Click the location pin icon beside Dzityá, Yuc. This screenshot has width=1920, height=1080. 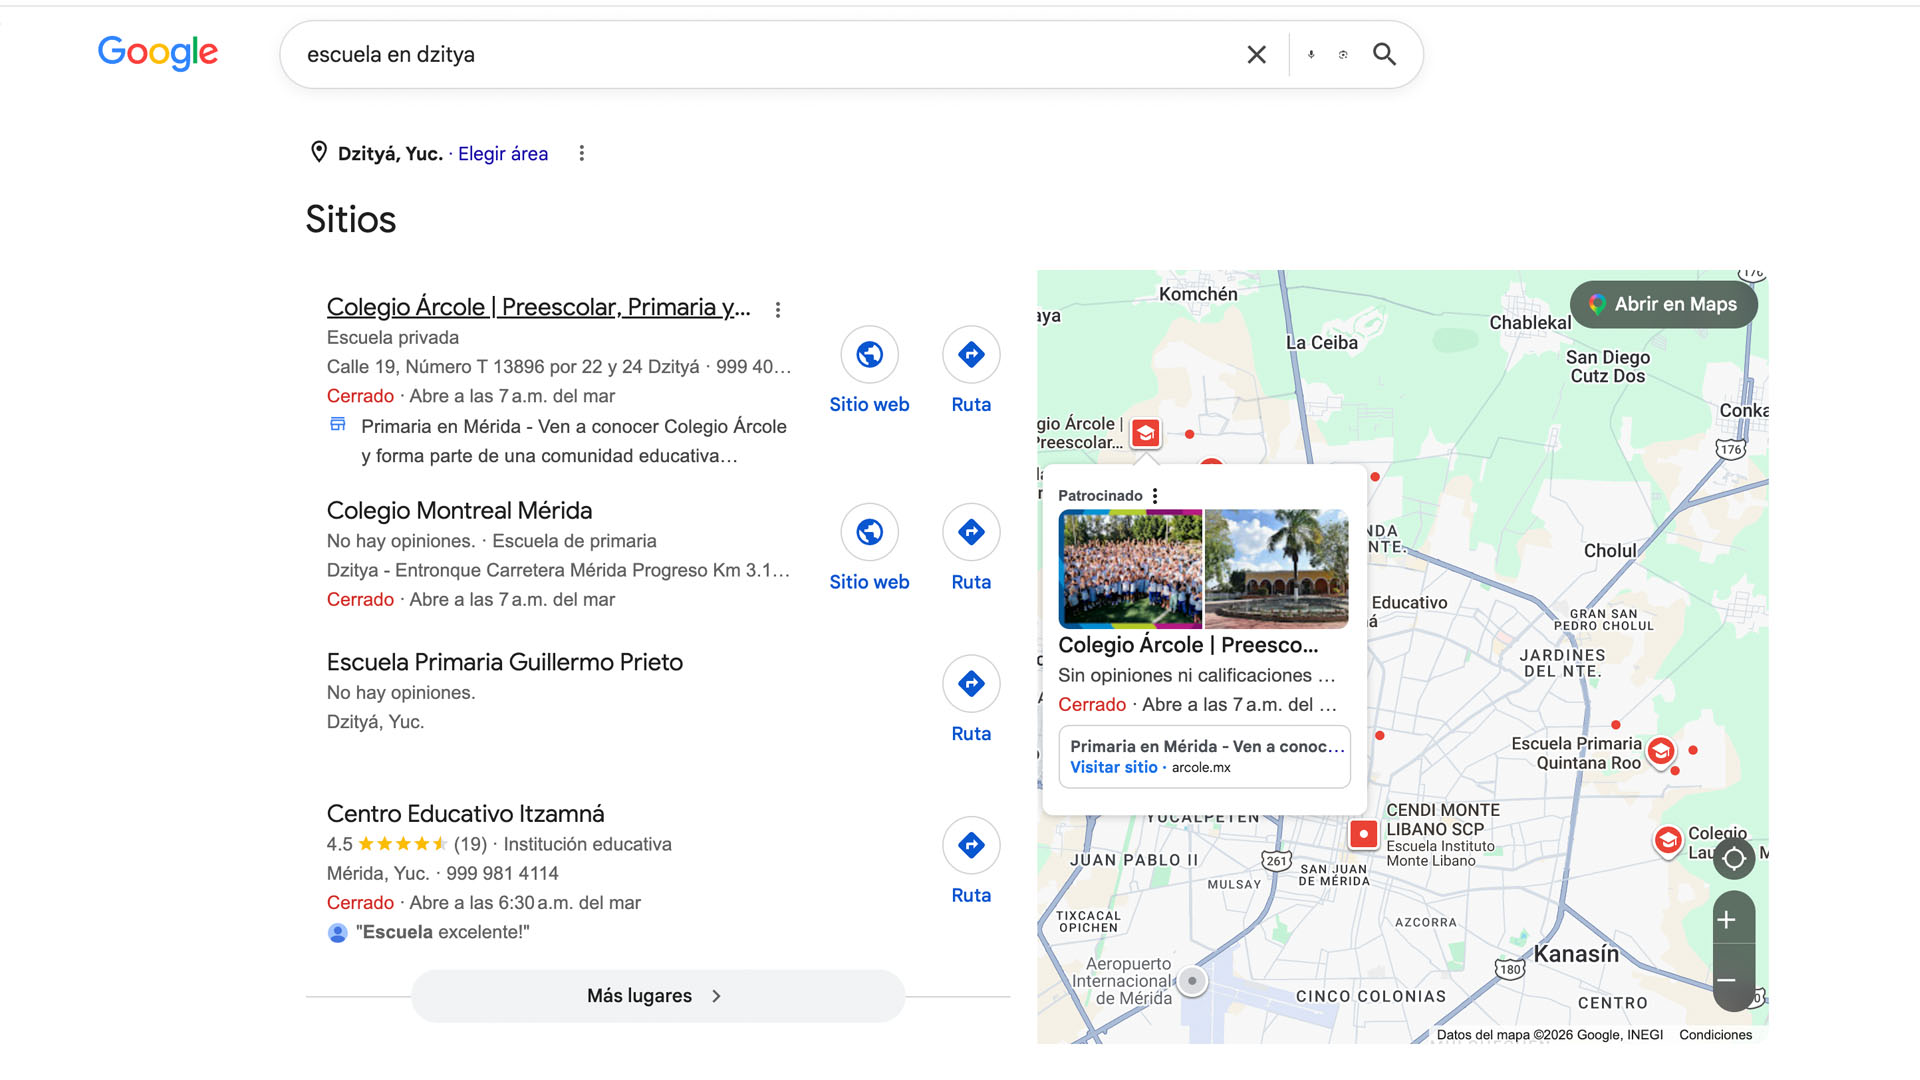319,152
